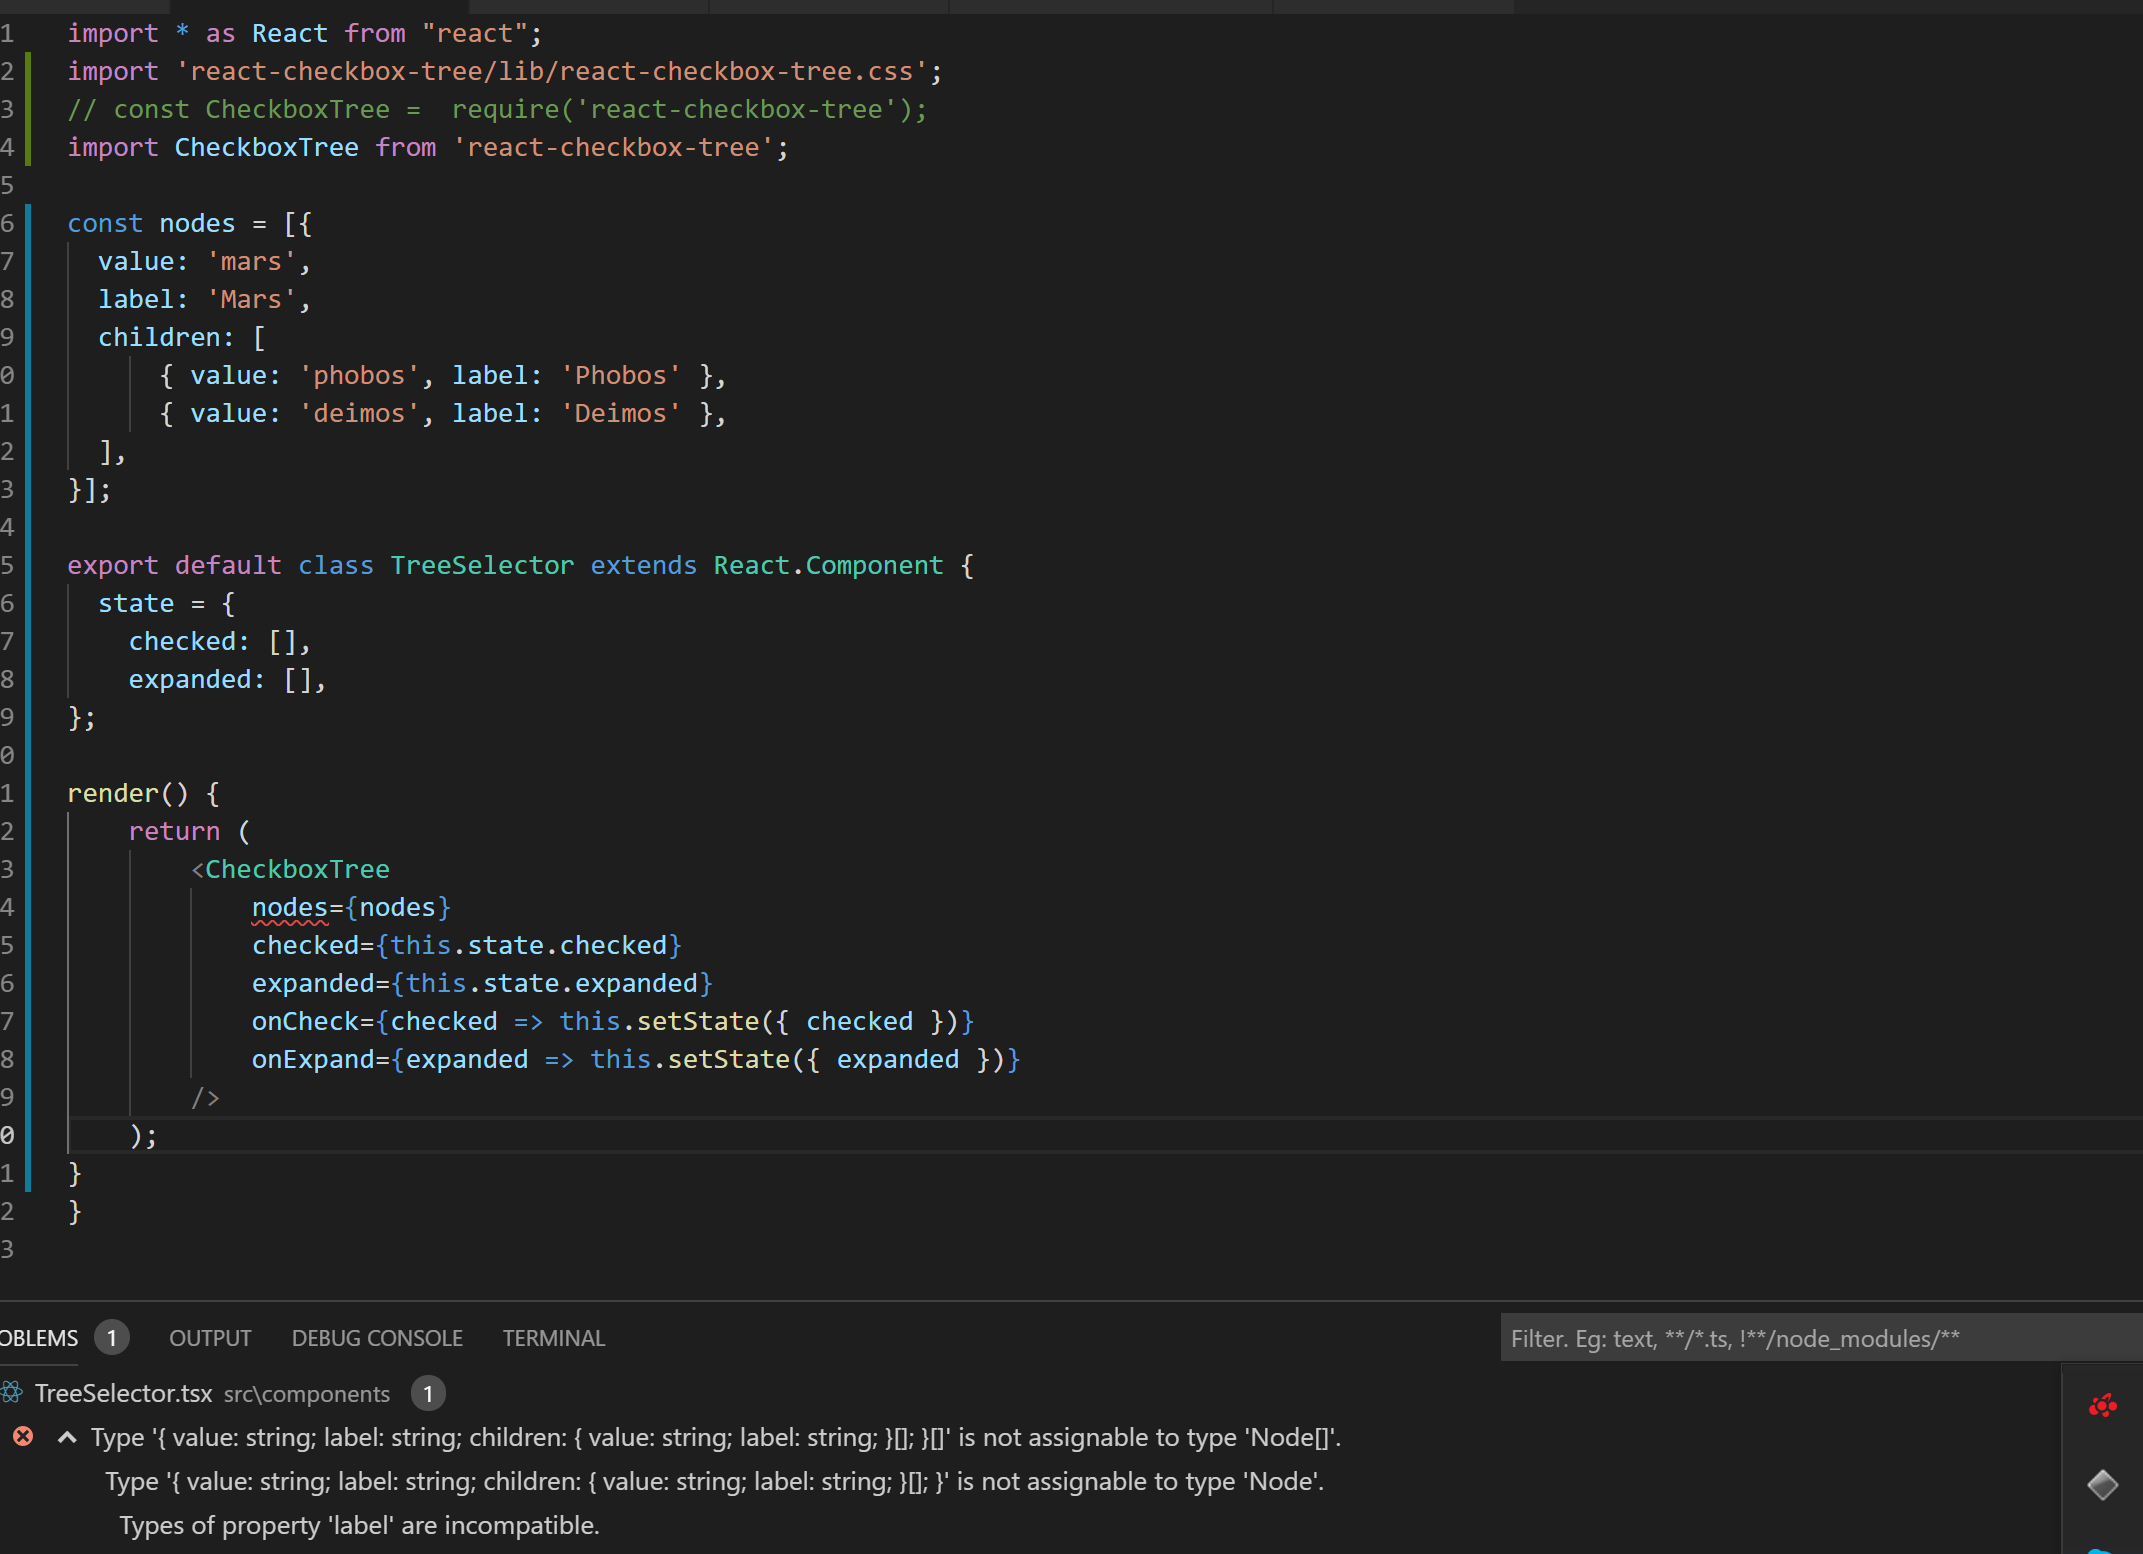Select the PROBLEMS tab

pyautogui.click(x=38, y=1337)
